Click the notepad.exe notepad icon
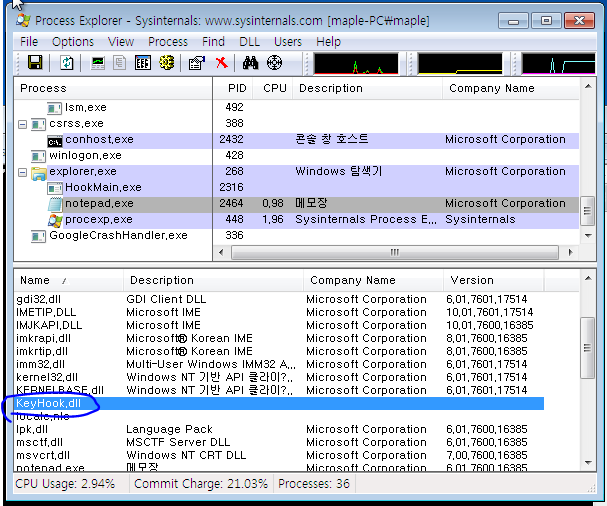Image resolution: width=607 pixels, height=506 pixels. point(55,204)
